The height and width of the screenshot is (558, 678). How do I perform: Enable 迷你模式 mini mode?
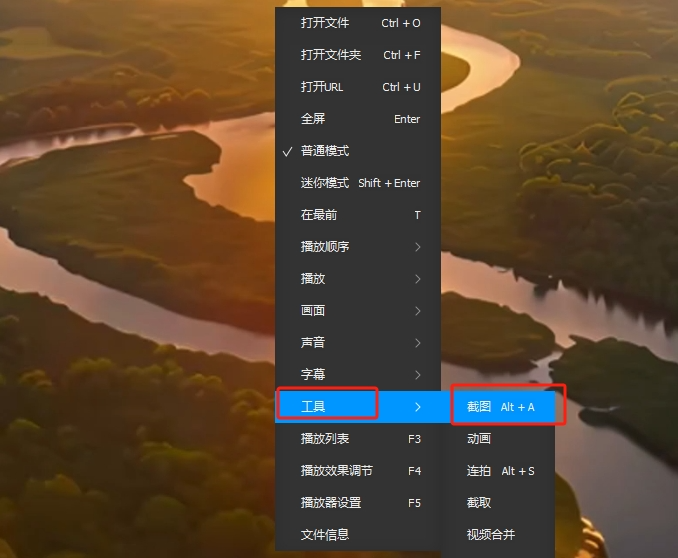(358, 183)
